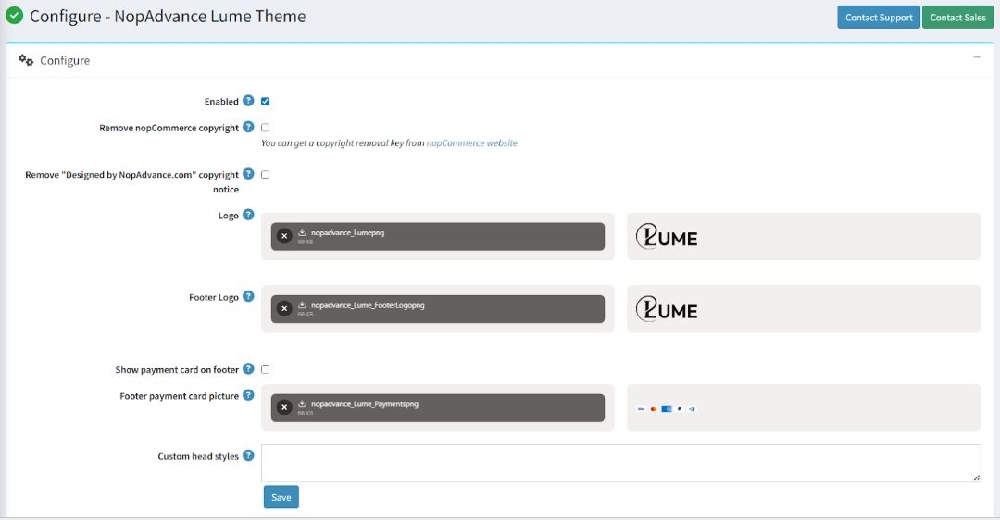Click the Logo preview image thumbnail
1000x520 pixels.
[666, 237]
